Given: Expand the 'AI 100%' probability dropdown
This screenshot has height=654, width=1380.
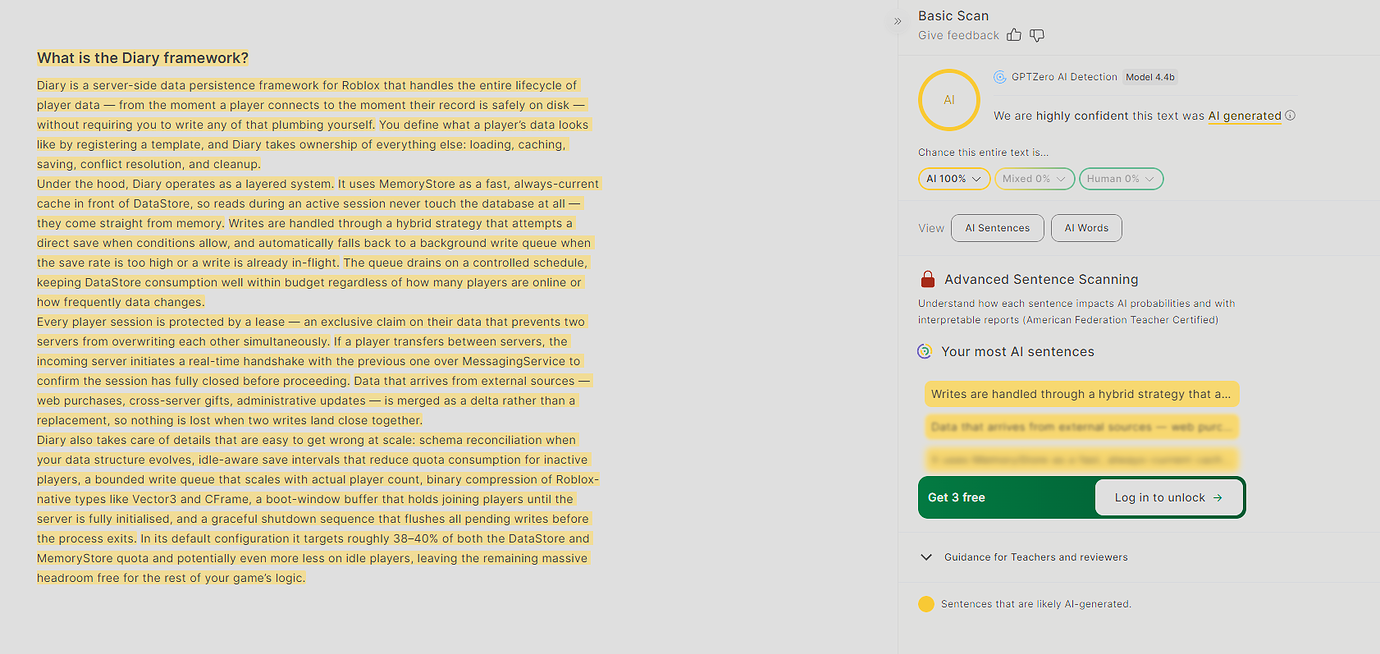Looking at the screenshot, I should 954,179.
